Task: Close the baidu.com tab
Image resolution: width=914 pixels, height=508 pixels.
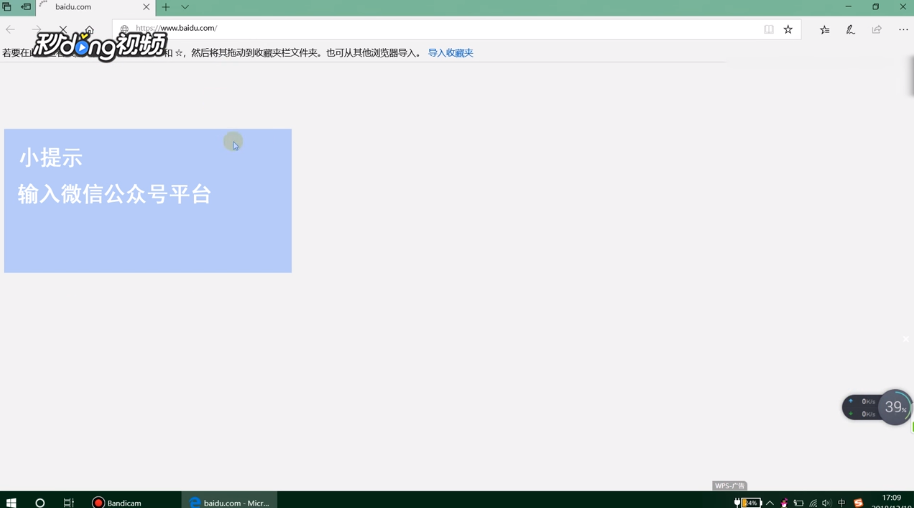Action: (146, 7)
